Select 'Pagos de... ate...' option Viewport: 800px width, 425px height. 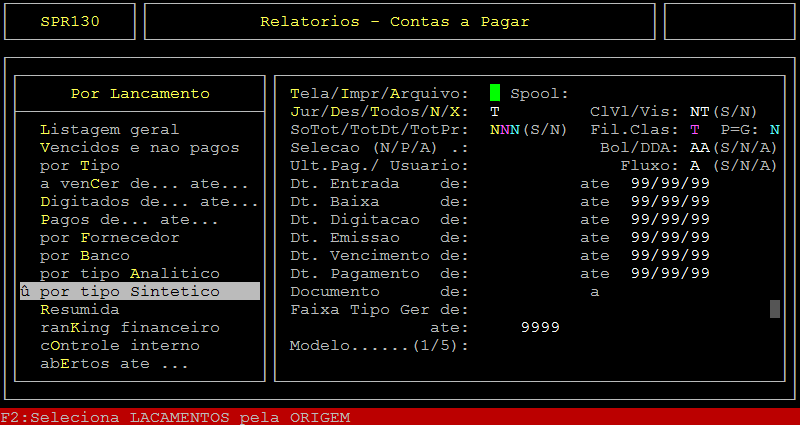(129, 219)
